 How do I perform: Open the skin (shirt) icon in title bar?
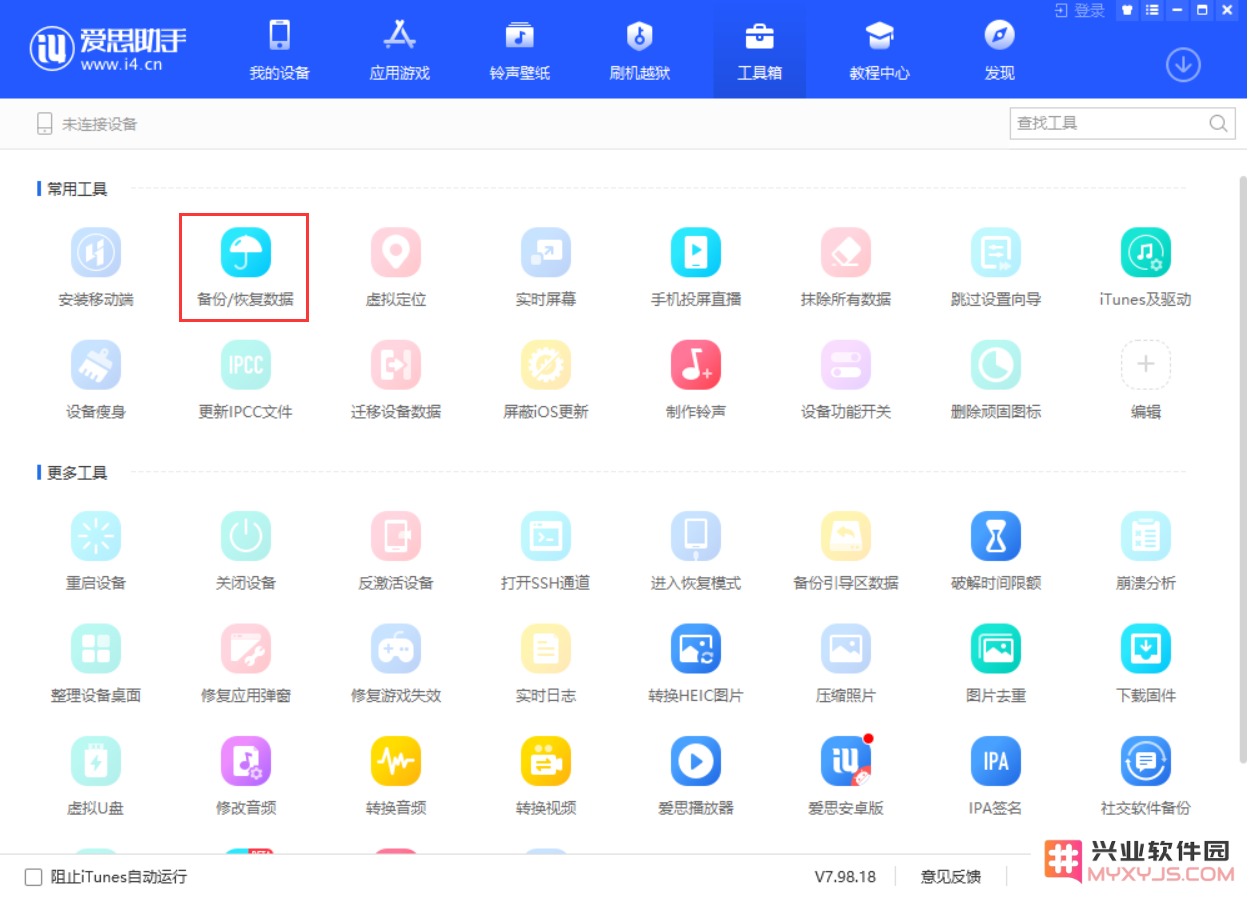1127,10
